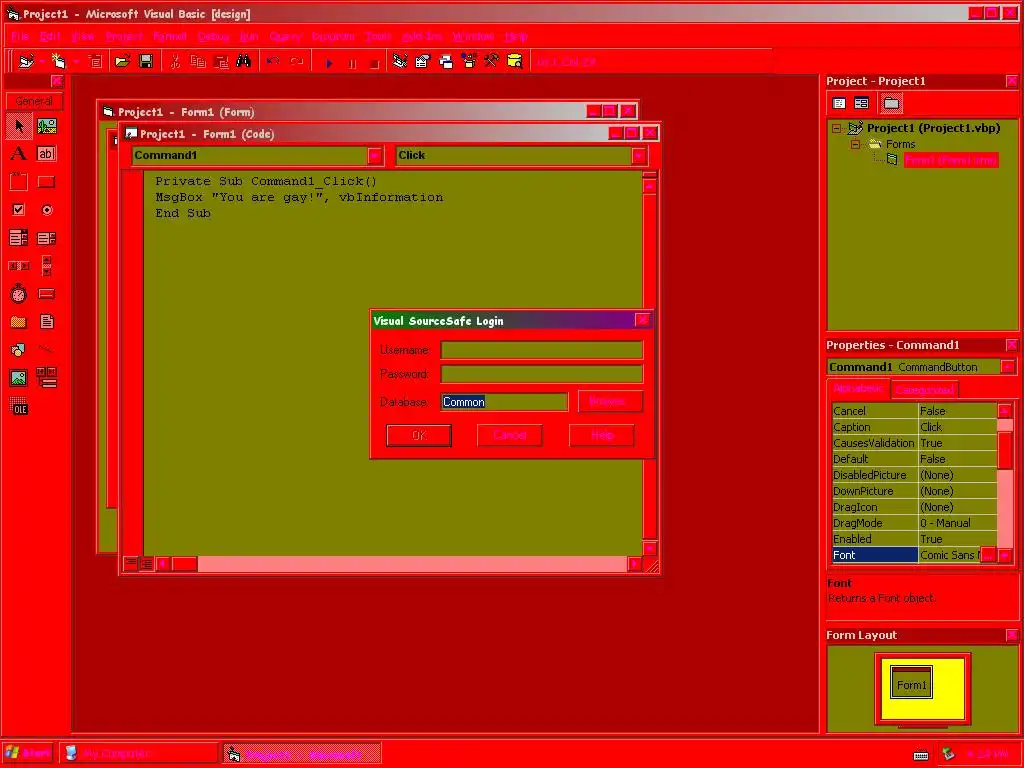
Task: Select the PictureBox control in the toolbox
Action: point(46,126)
